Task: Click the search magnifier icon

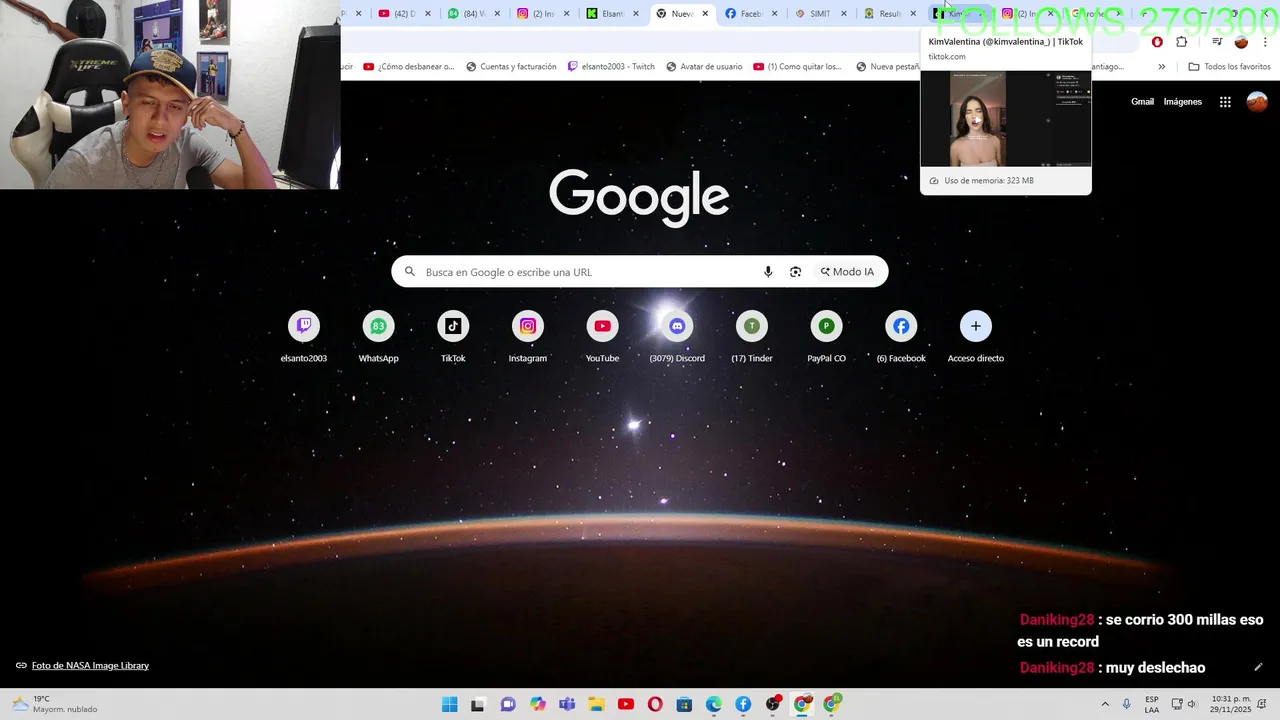Action: [410, 272]
